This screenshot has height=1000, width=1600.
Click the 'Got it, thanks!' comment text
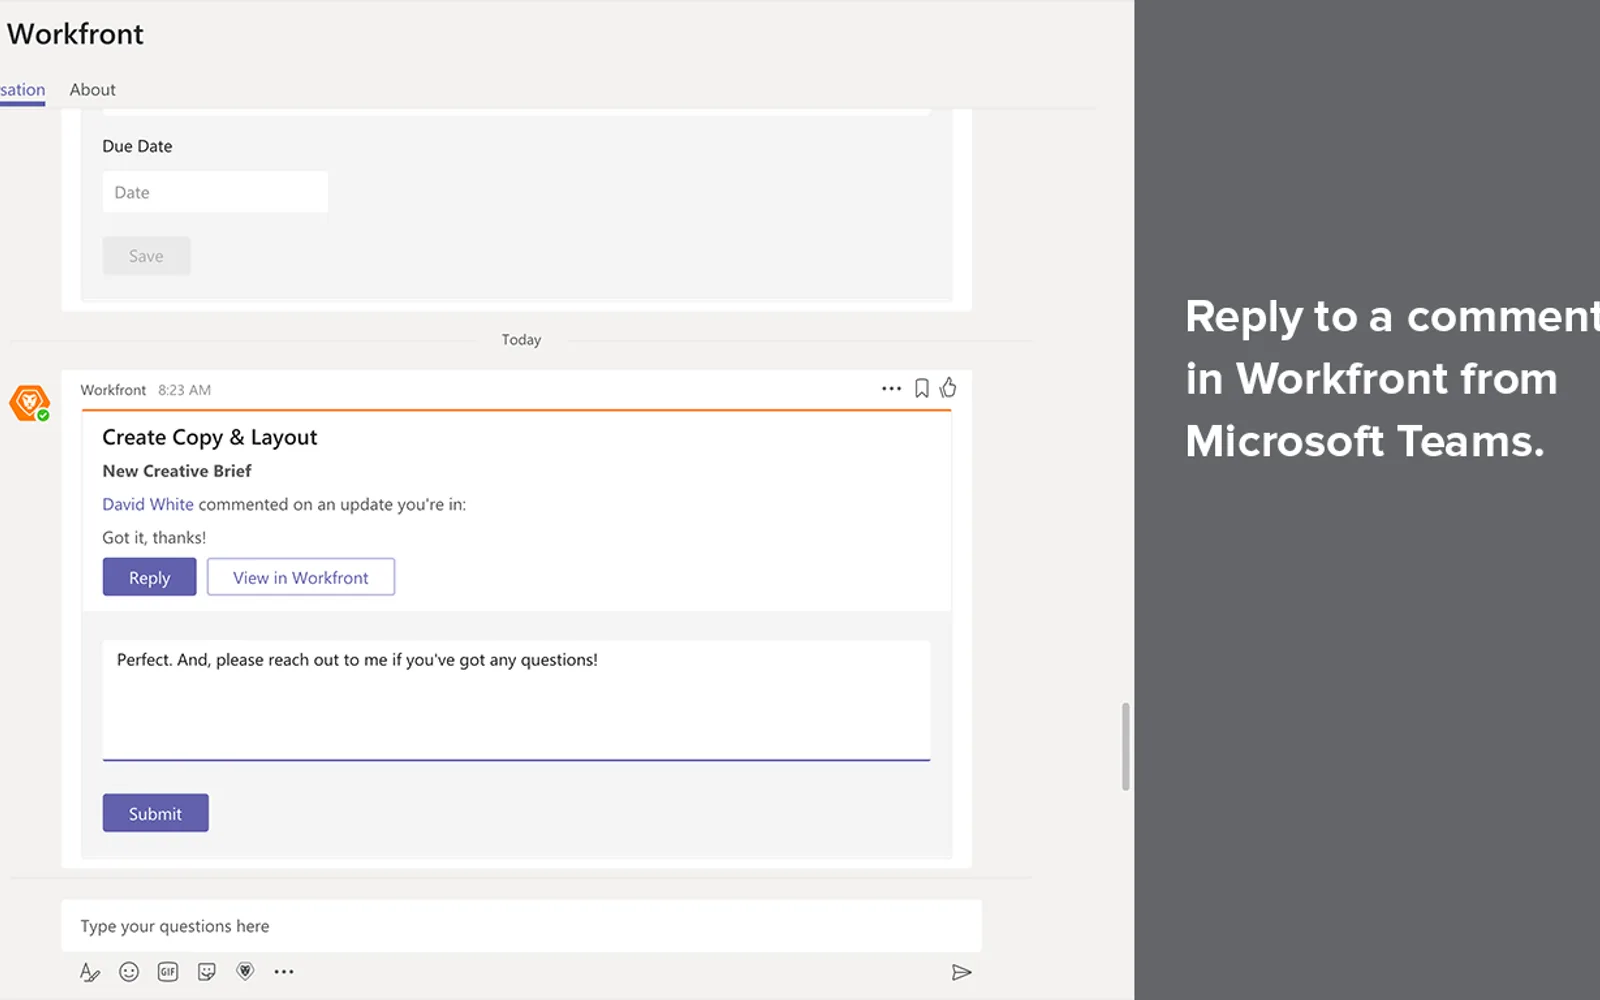[154, 538]
